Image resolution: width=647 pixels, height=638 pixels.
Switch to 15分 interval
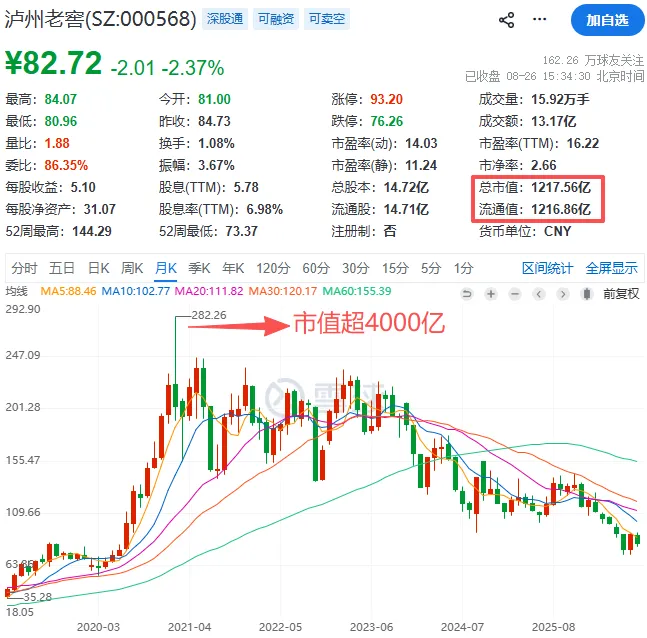pyautogui.click(x=395, y=268)
